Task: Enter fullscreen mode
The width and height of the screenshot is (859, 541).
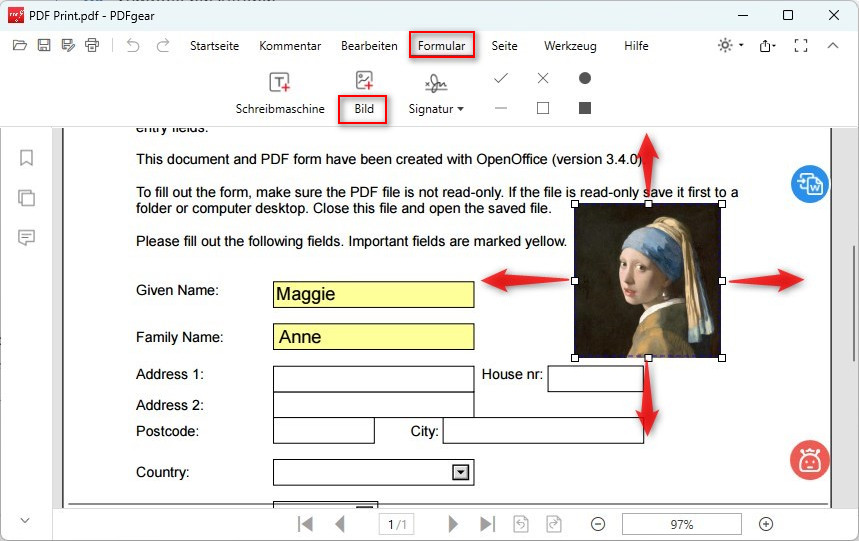Action: tap(801, 46)
